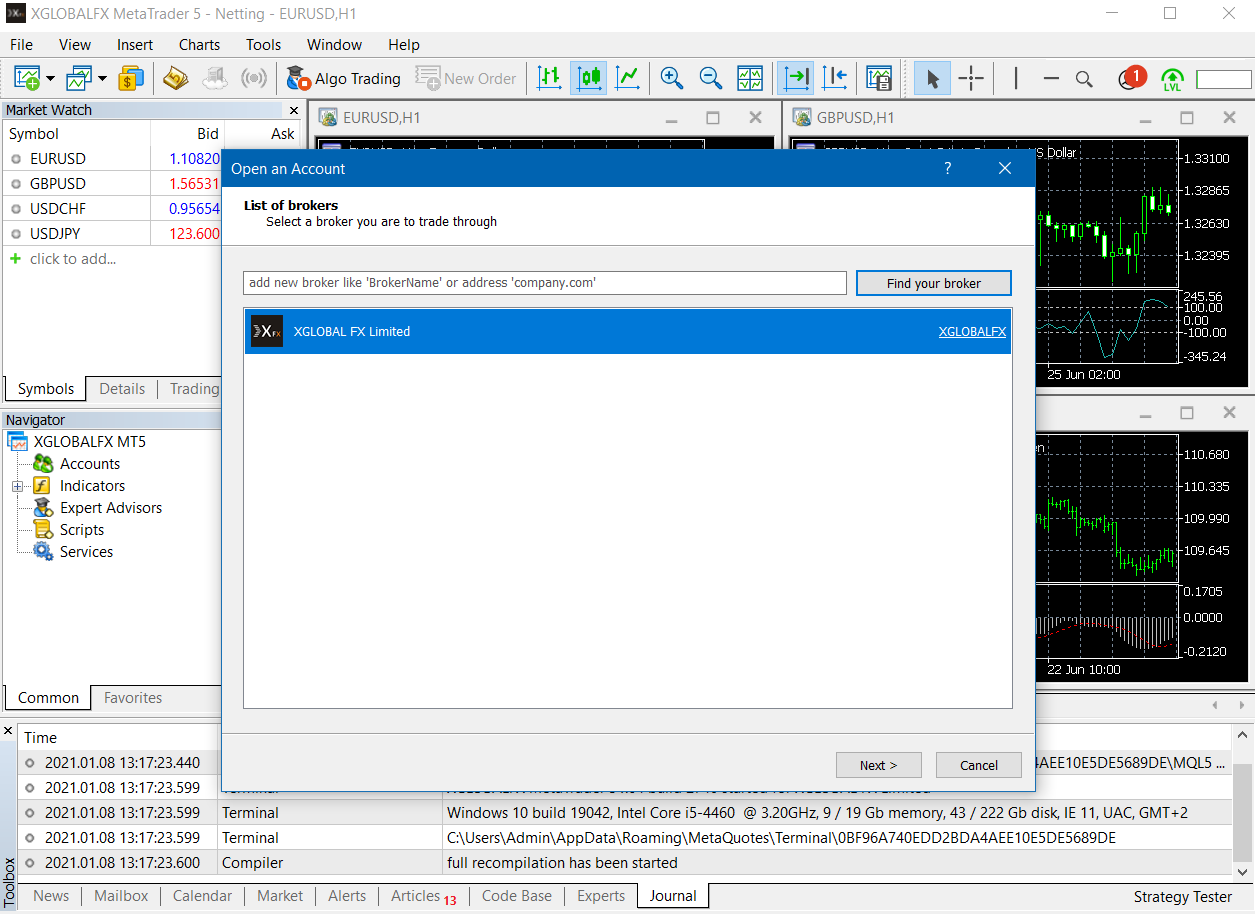This screenshot has height=914, width=1255.
Task: Open the View menu
Action: (x=75, y=44)
